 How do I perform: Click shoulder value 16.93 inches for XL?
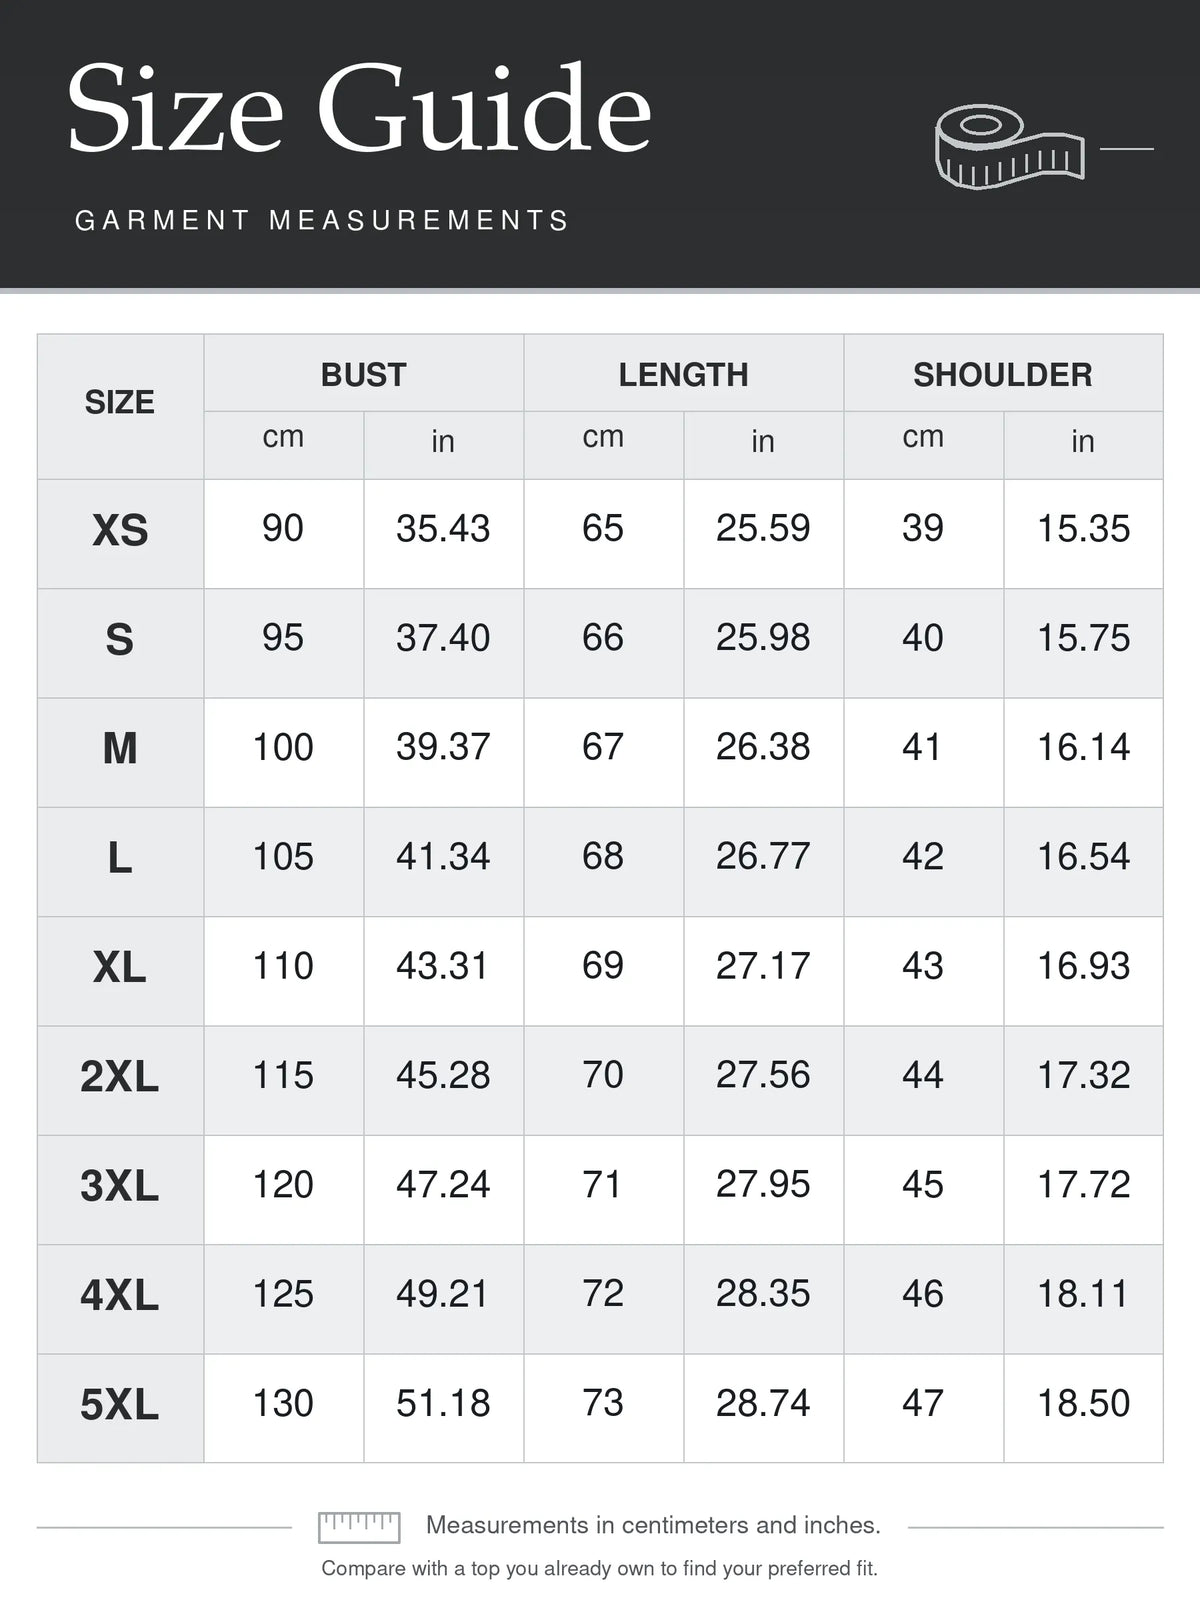(1083, 966)
